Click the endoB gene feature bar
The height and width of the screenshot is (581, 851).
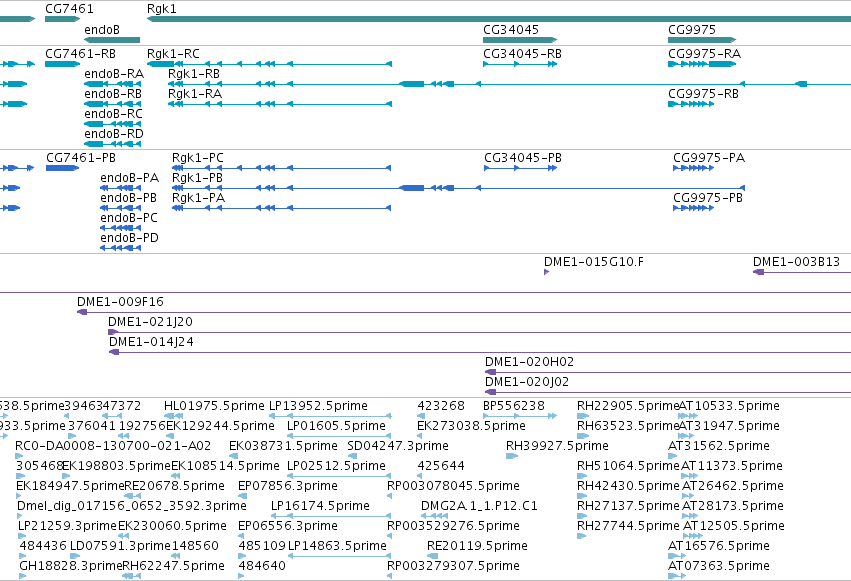click(112, 40)
